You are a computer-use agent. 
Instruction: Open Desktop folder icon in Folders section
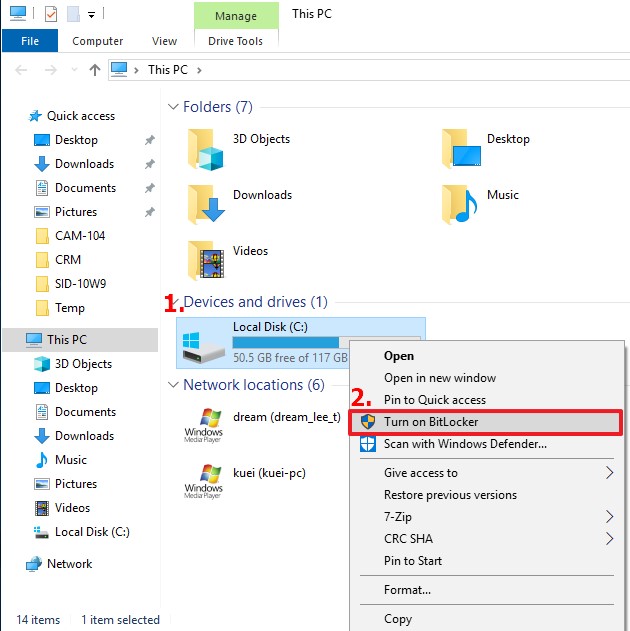tap(460, 149)
